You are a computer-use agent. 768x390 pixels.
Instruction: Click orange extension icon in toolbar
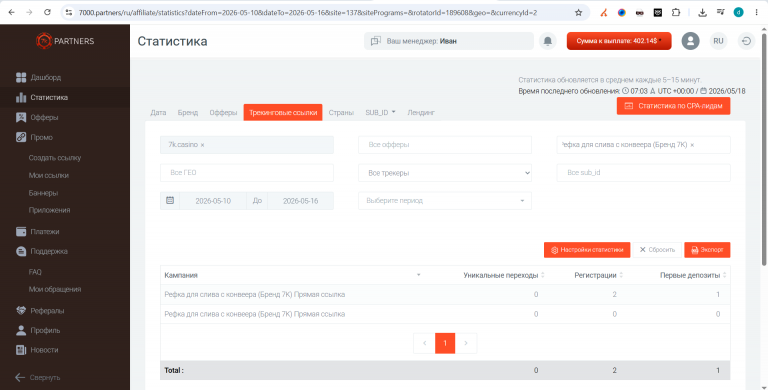pos(604,13)
